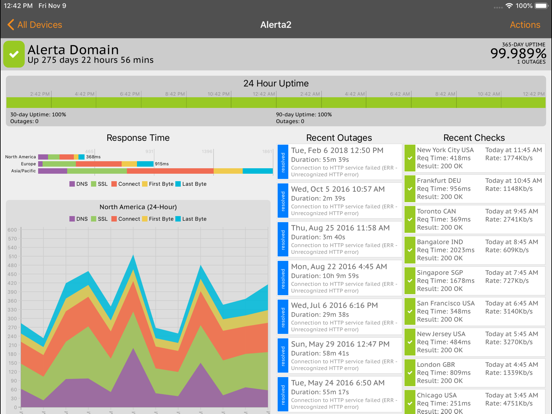Open the San Francisco USA check

[475, 311]
